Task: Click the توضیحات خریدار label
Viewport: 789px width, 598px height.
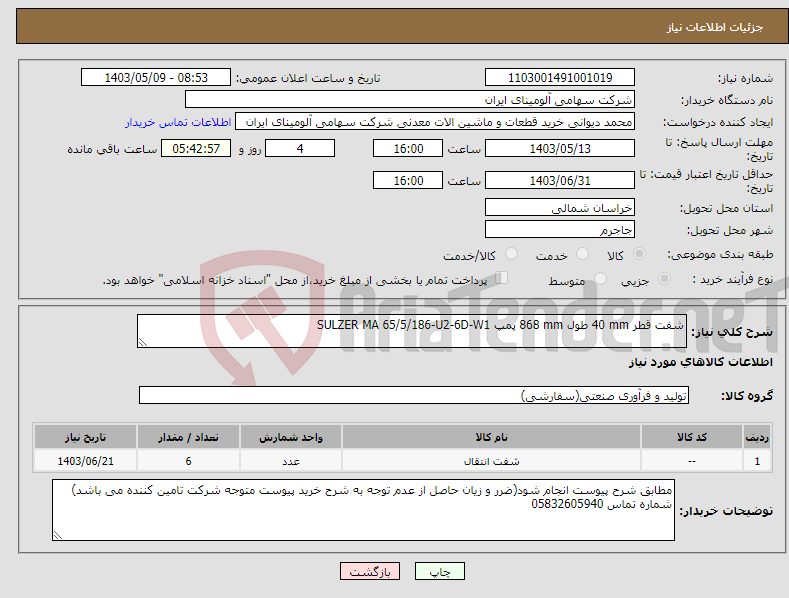Action: [x=726, y=511]
